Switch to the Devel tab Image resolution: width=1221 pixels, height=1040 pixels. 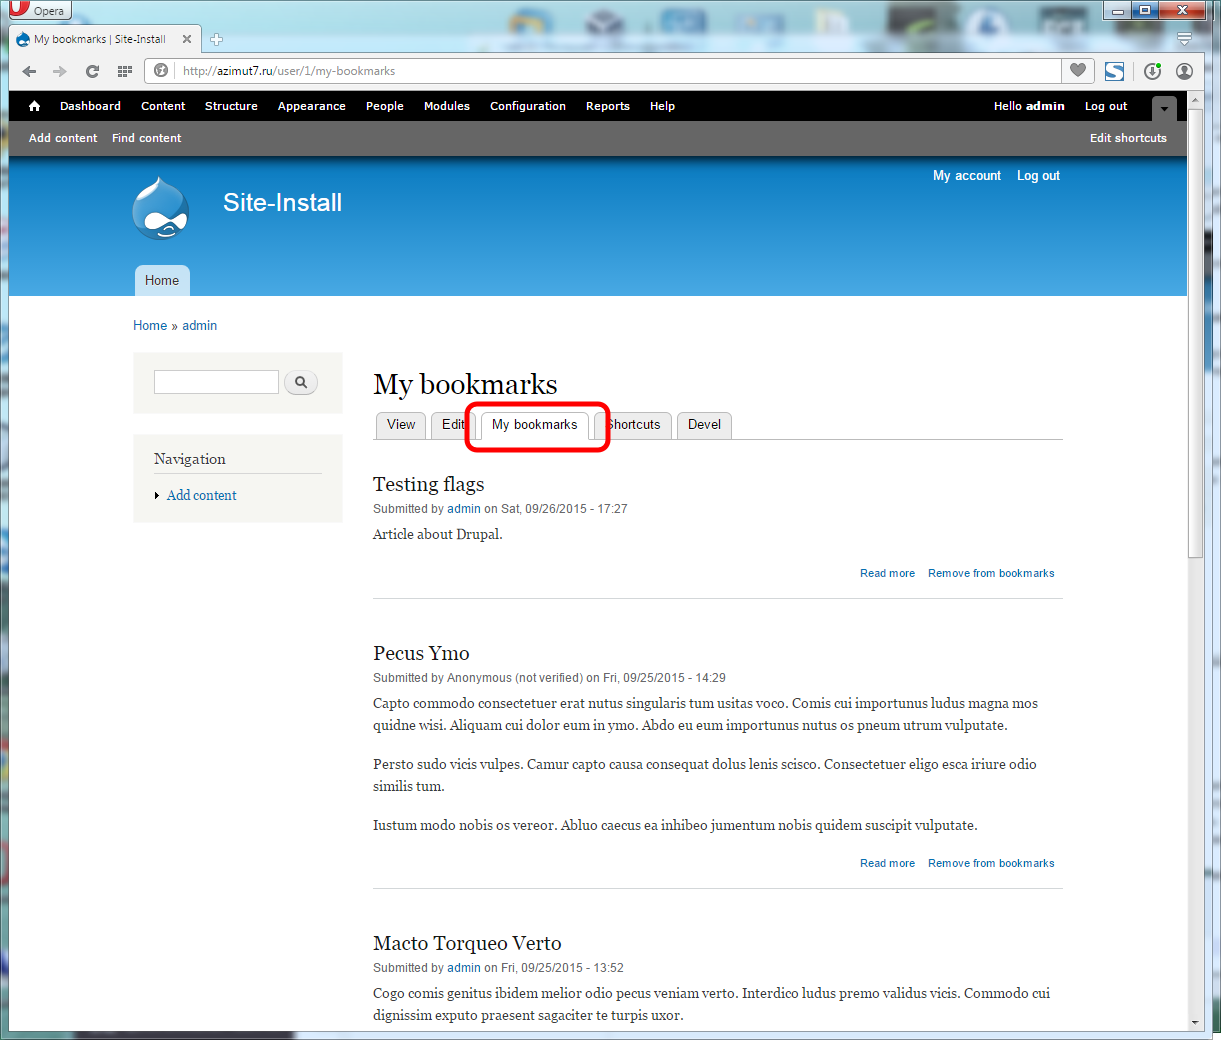pyautogui.click(x=704, y=425)
